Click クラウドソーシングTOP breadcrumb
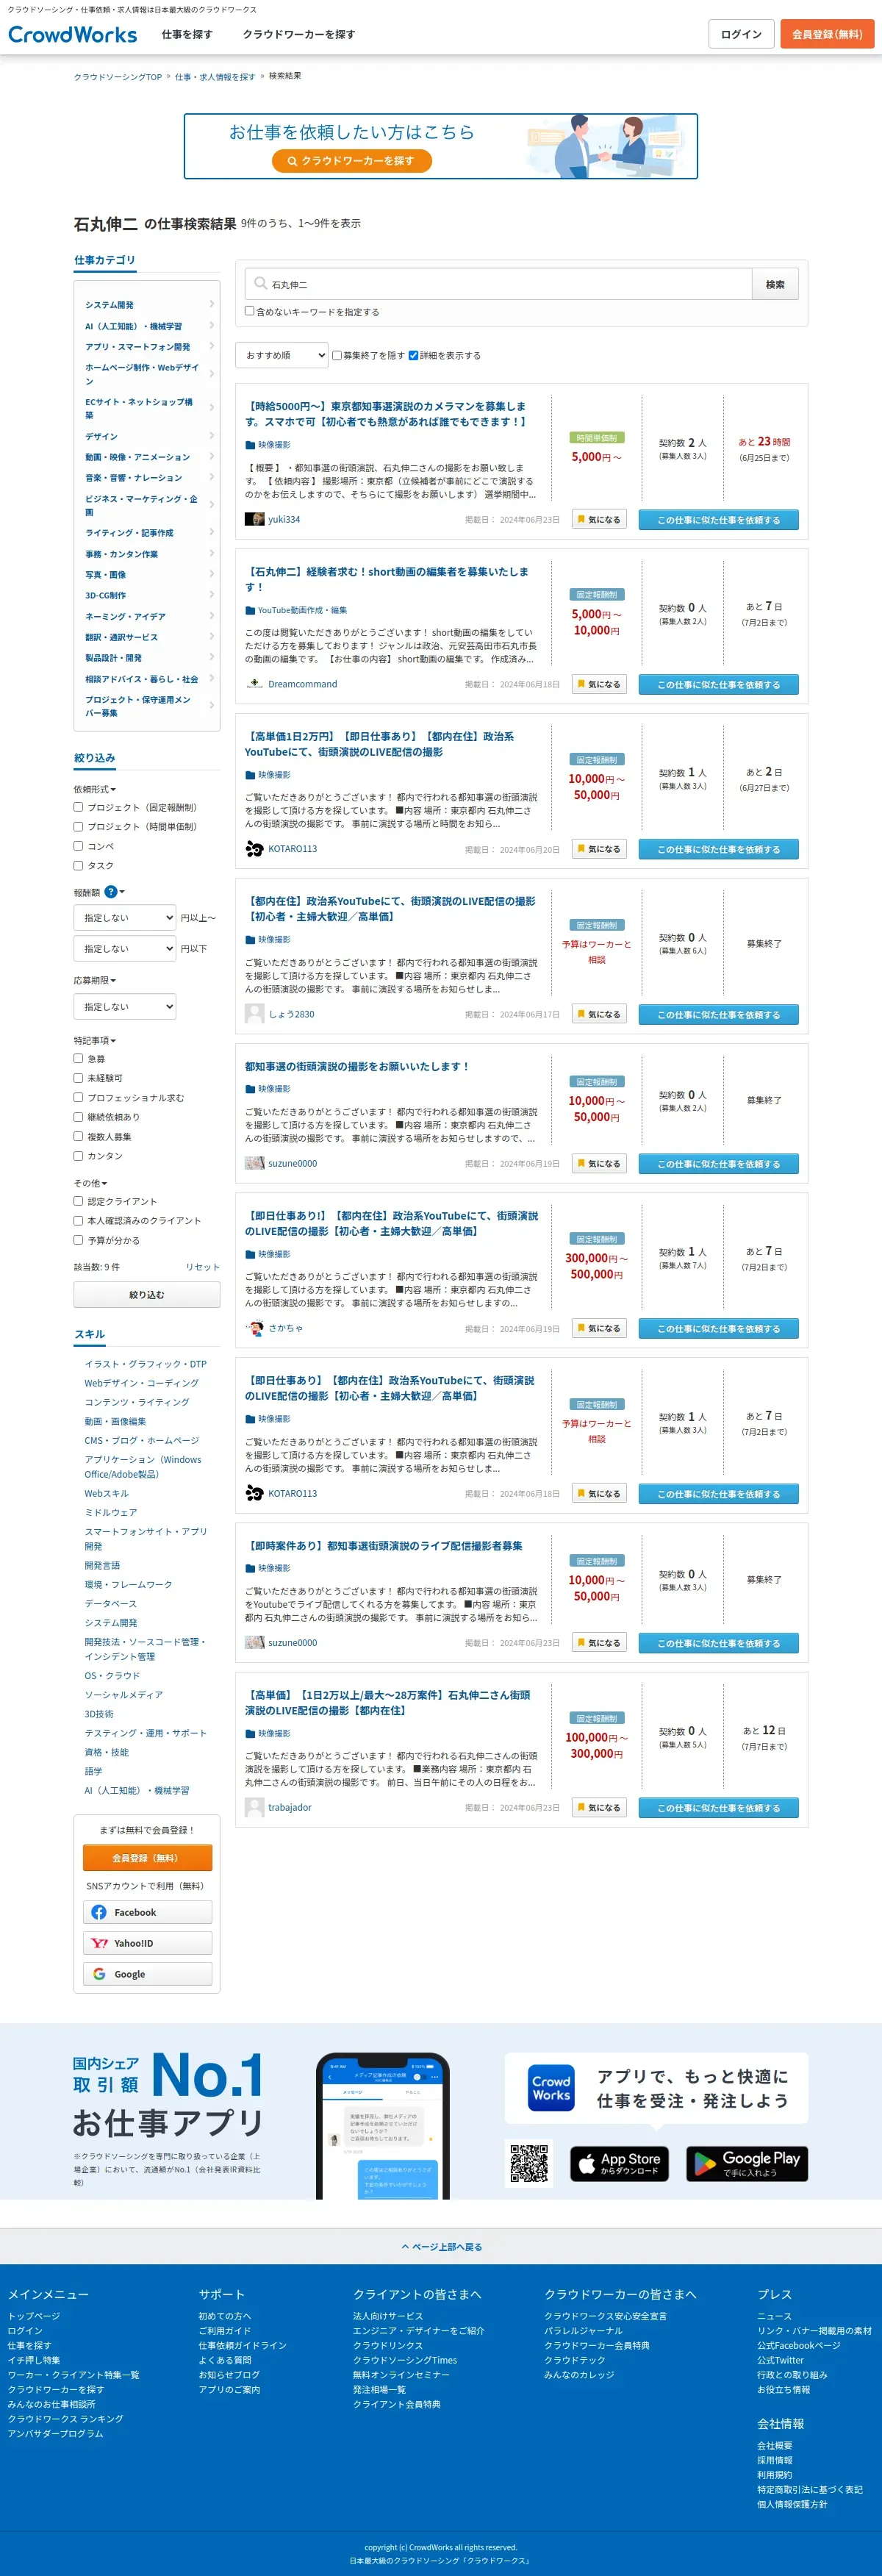The width and height of the screenshot is (882, 2576). click(117, 77)
